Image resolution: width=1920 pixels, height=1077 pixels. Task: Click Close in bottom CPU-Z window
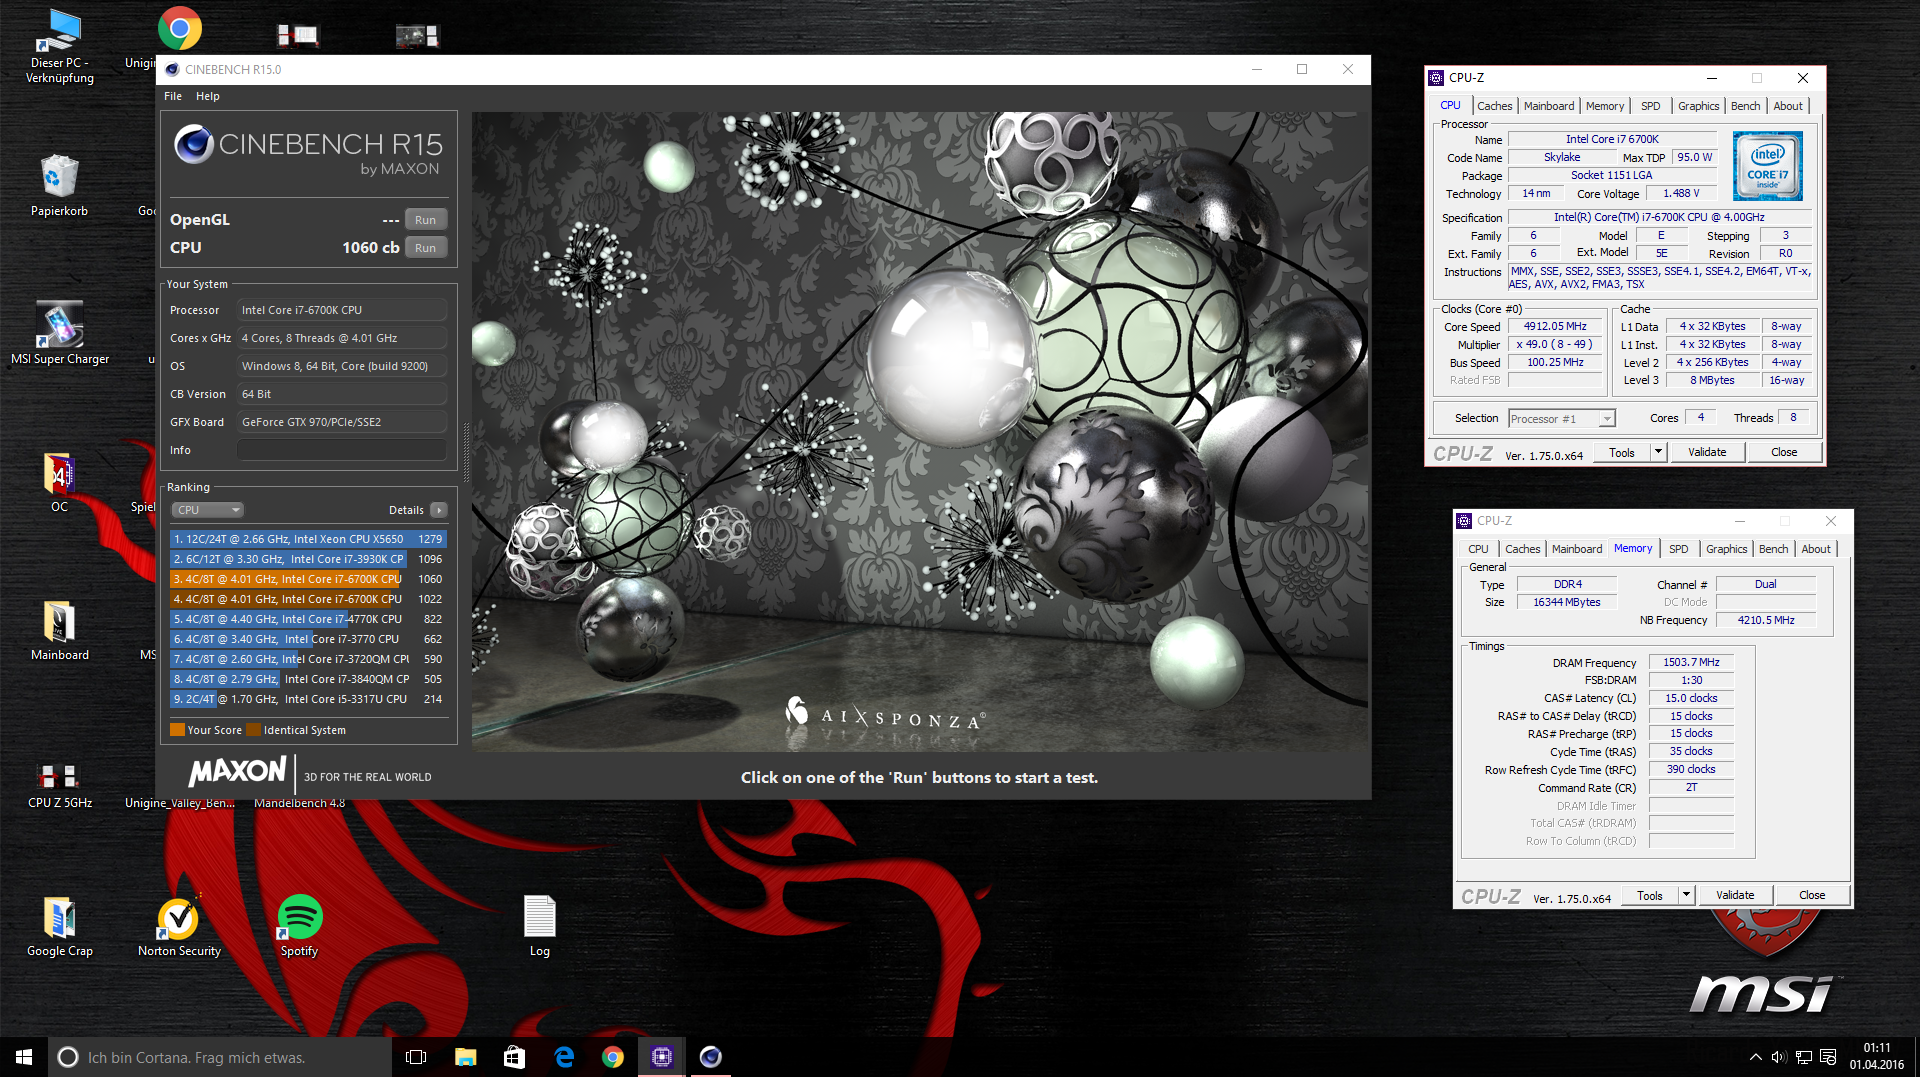tap(1812, 896)
